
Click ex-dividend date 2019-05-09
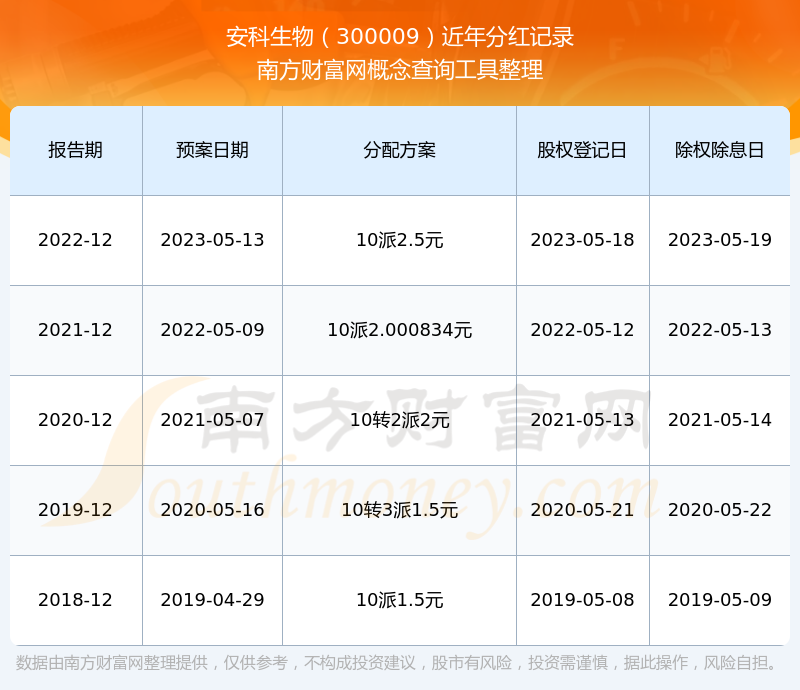click(x=720, y=600)
